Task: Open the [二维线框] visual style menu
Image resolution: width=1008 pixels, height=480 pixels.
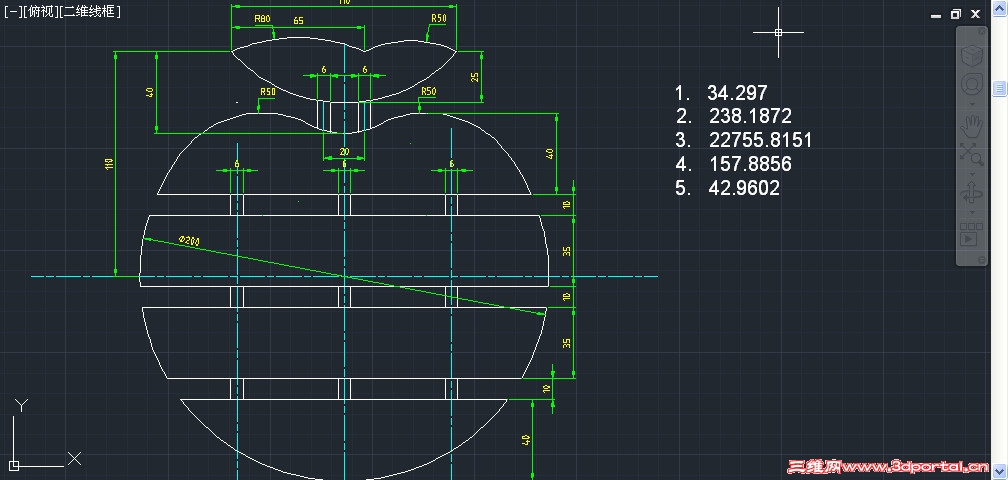Action: pyautogui.click(x=89, y=11)
